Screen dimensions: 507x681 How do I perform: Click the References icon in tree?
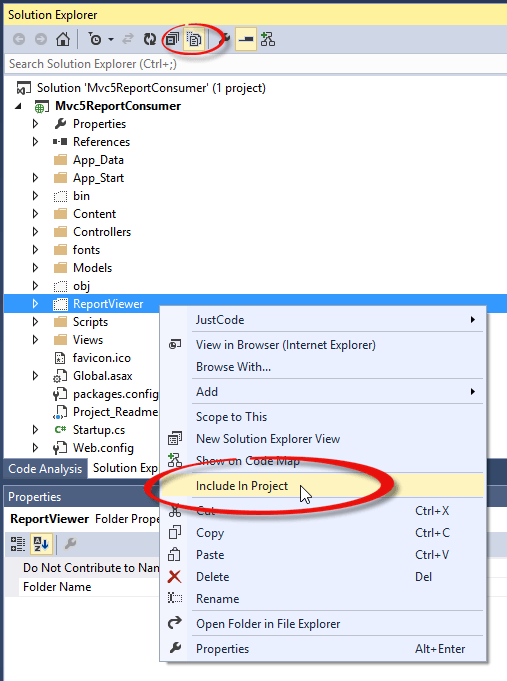point(60,142)
